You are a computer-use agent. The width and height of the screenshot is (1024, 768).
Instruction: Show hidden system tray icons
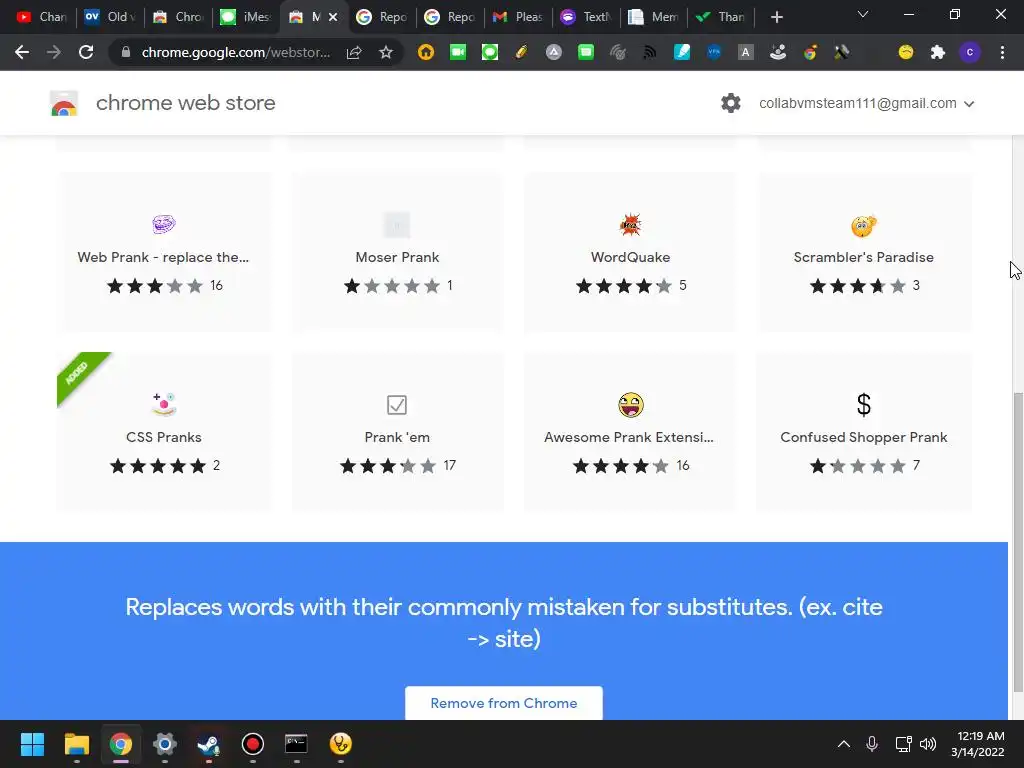844,744
